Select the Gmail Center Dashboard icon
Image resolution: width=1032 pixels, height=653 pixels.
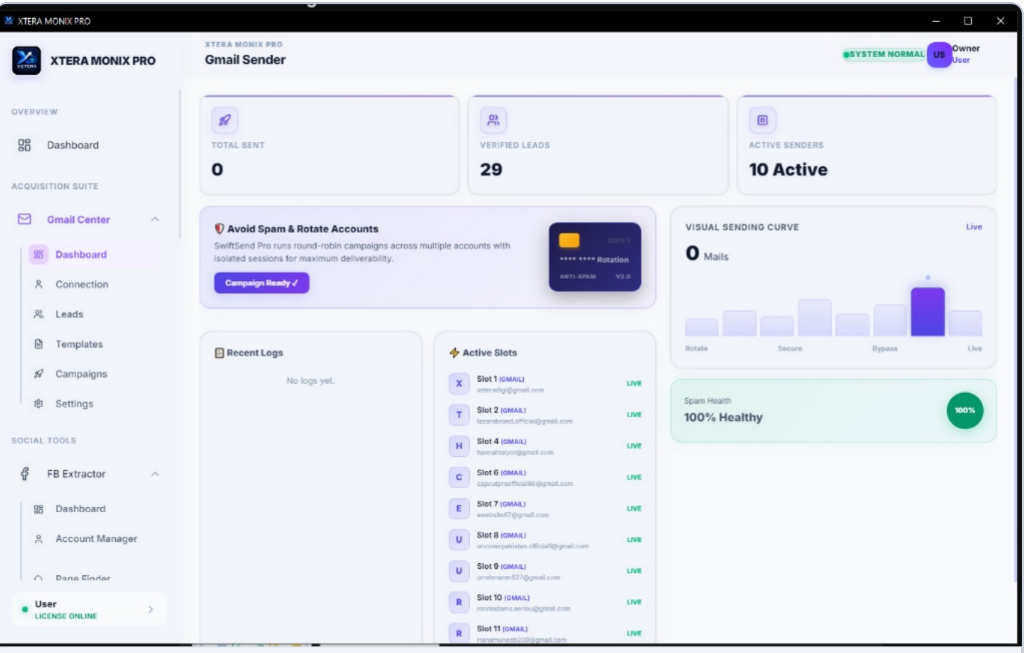click(x=38, y=254)
